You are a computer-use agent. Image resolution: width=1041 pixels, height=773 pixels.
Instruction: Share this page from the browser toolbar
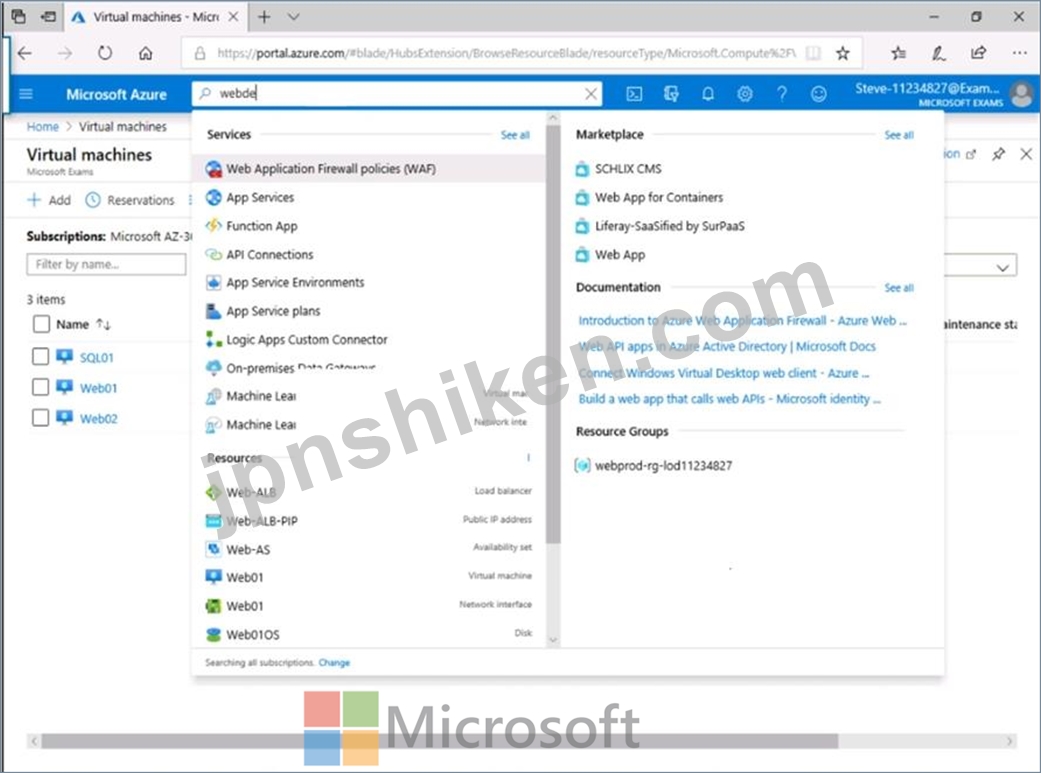(x=978, y=53)
